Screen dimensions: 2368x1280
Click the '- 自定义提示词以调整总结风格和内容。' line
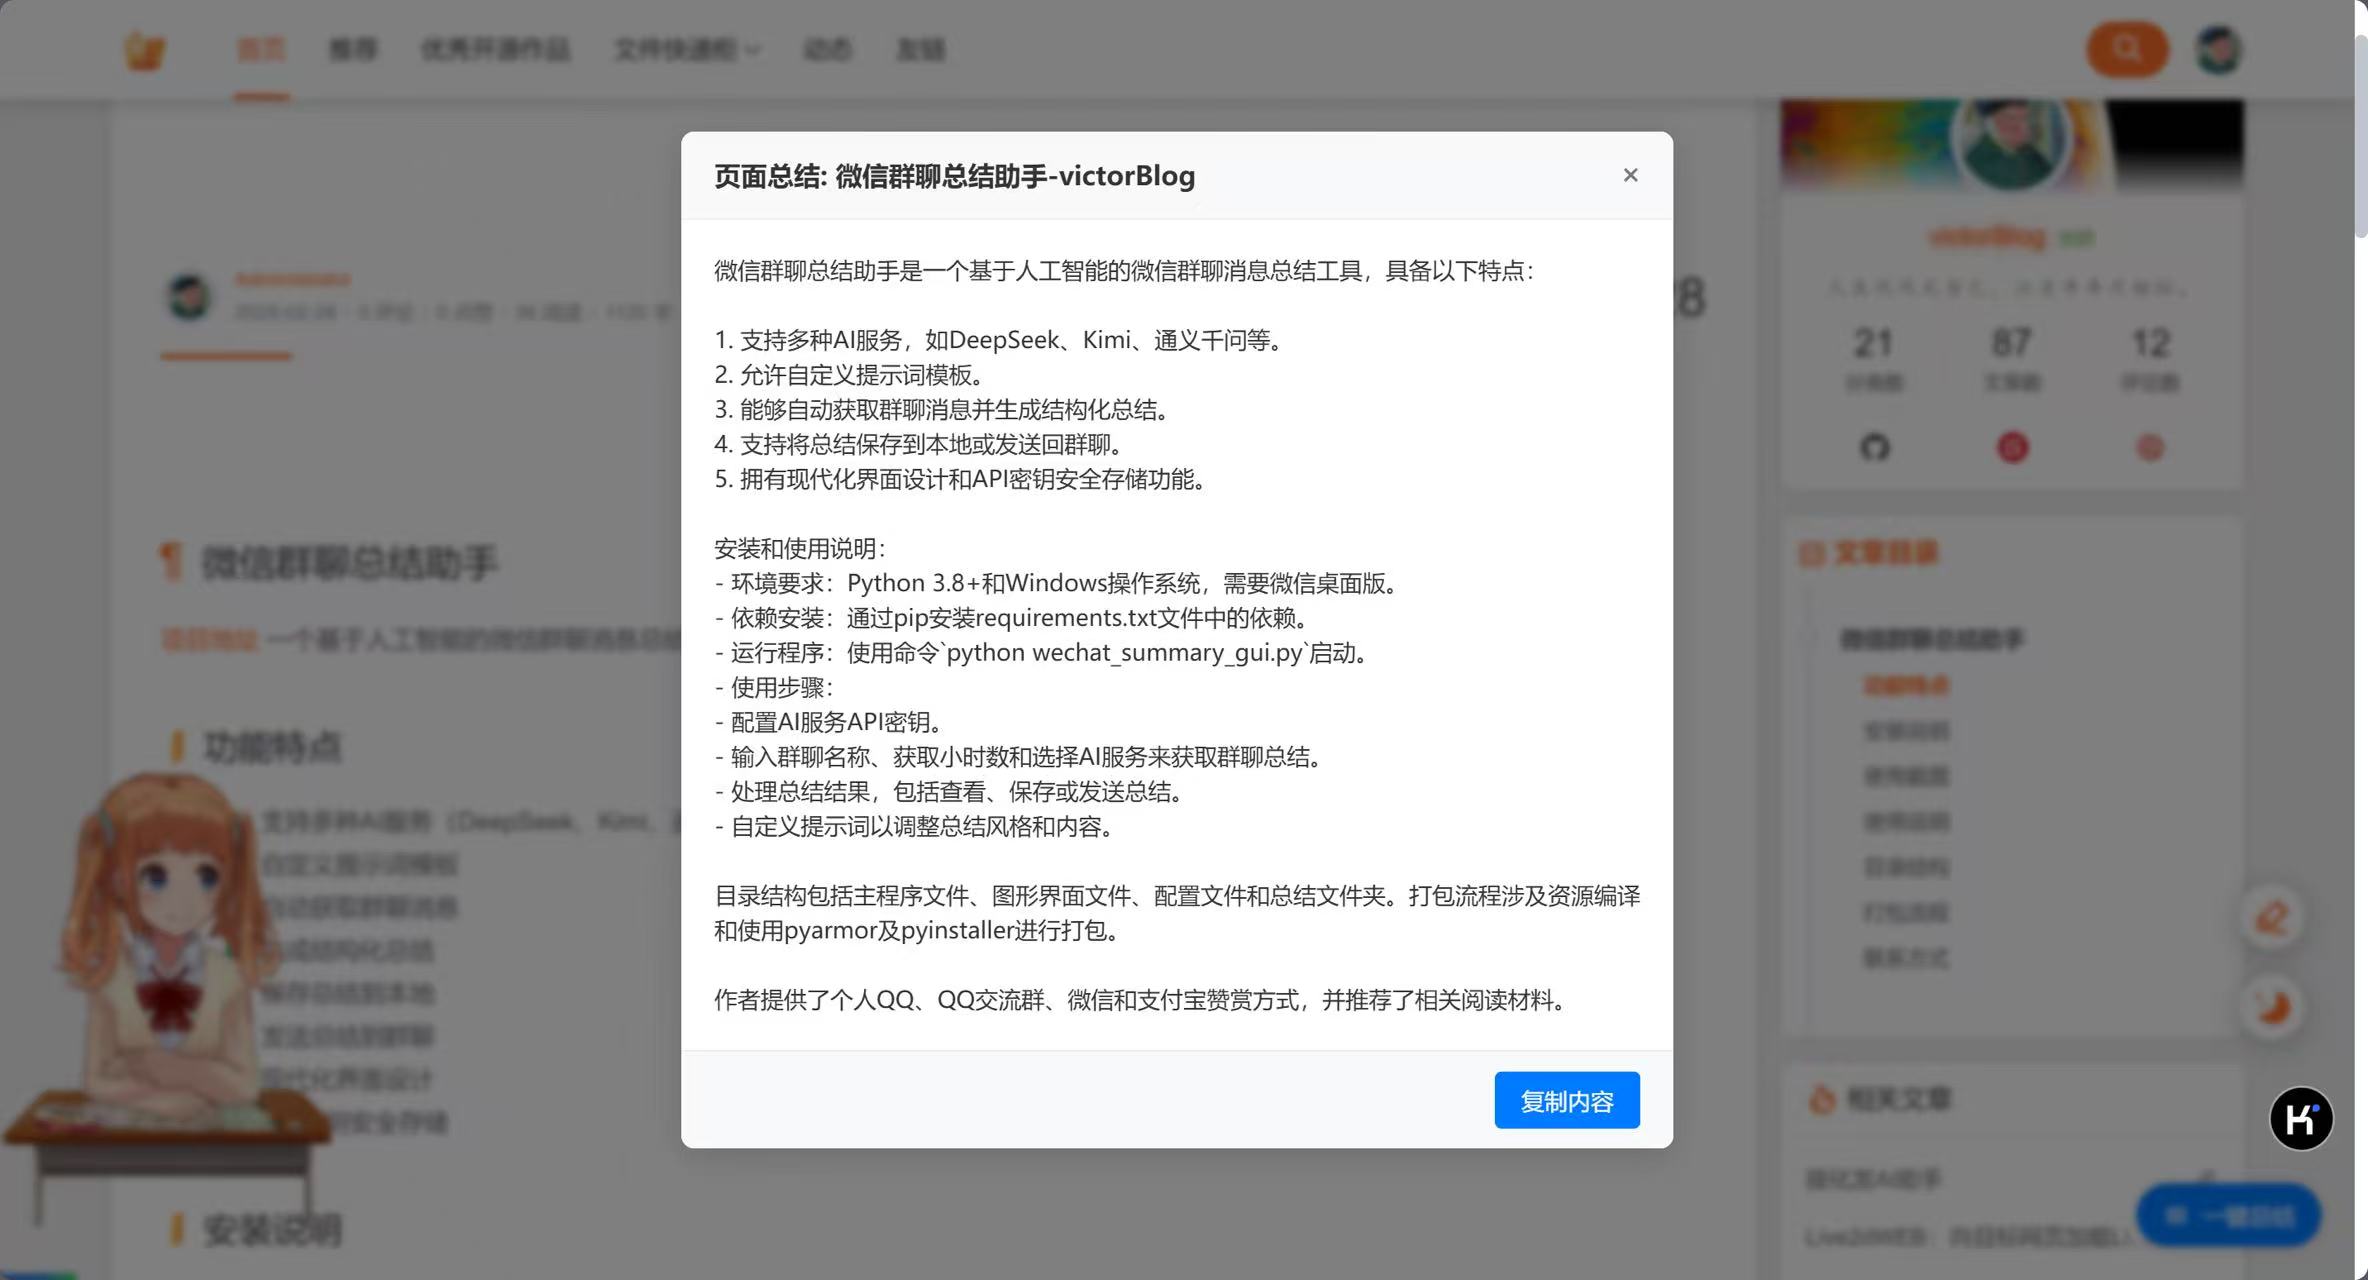[915, 827]
